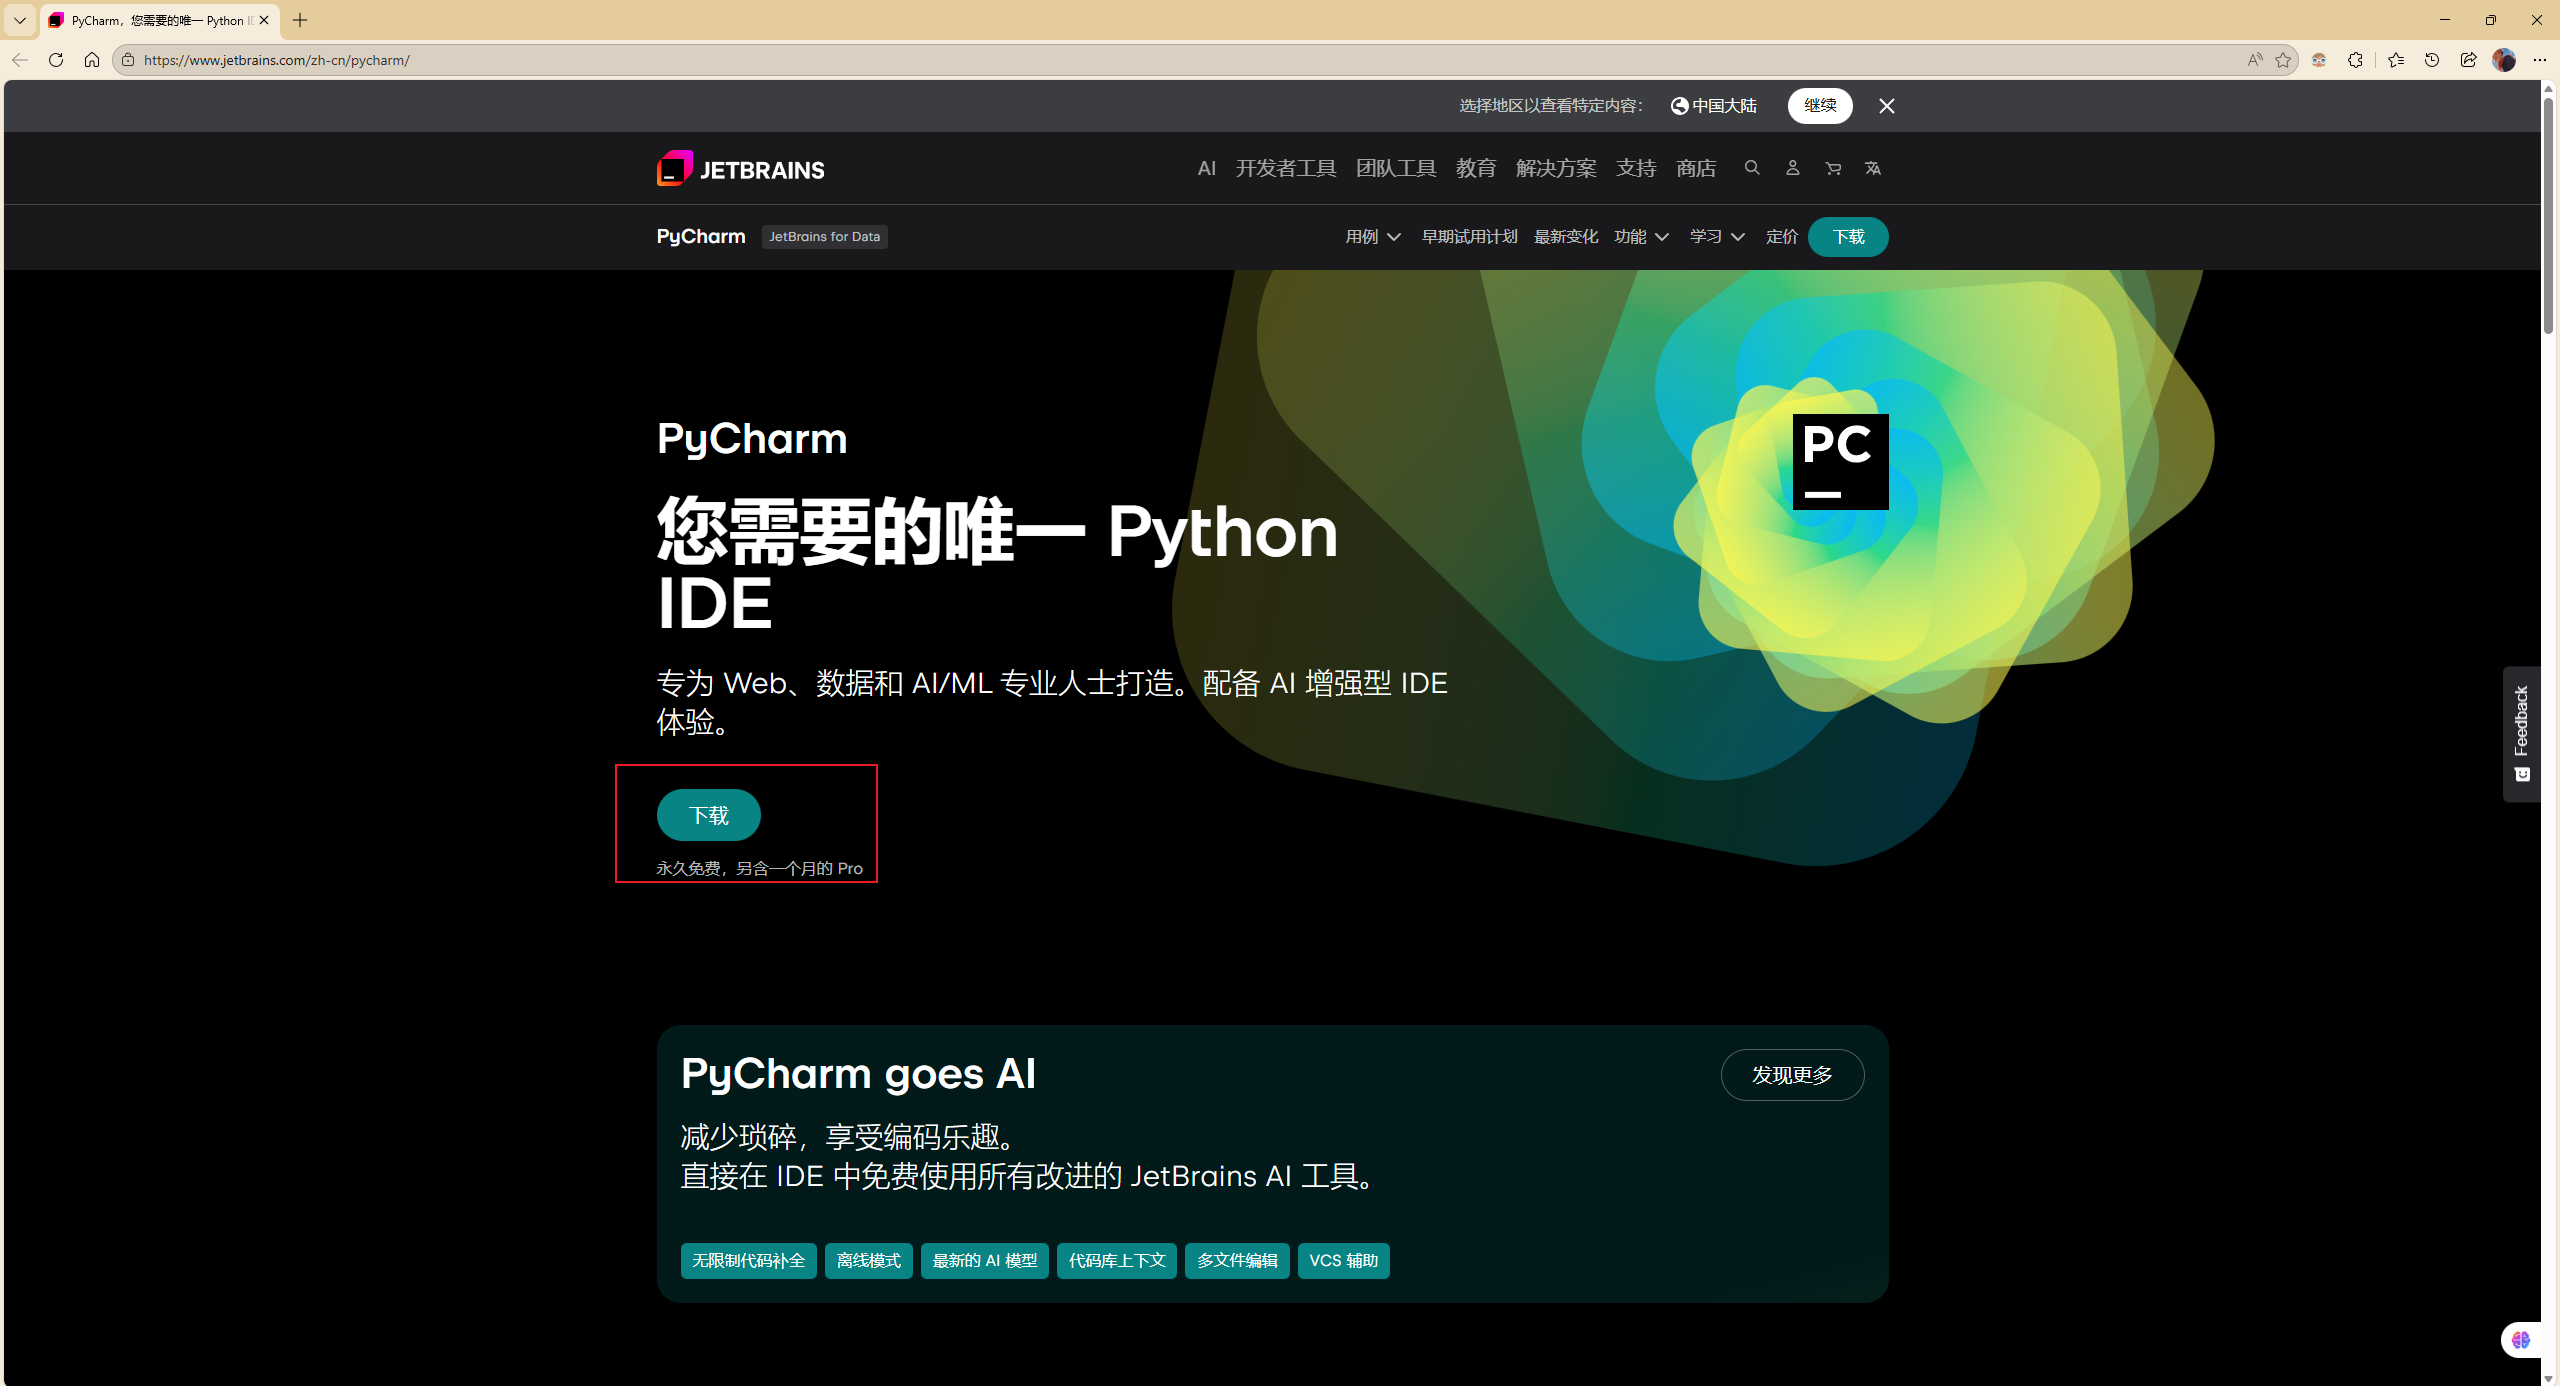Open the 开发者工具 menu item
The height and width of the screenshot is (1386, 2560).
click(1285, 168)
